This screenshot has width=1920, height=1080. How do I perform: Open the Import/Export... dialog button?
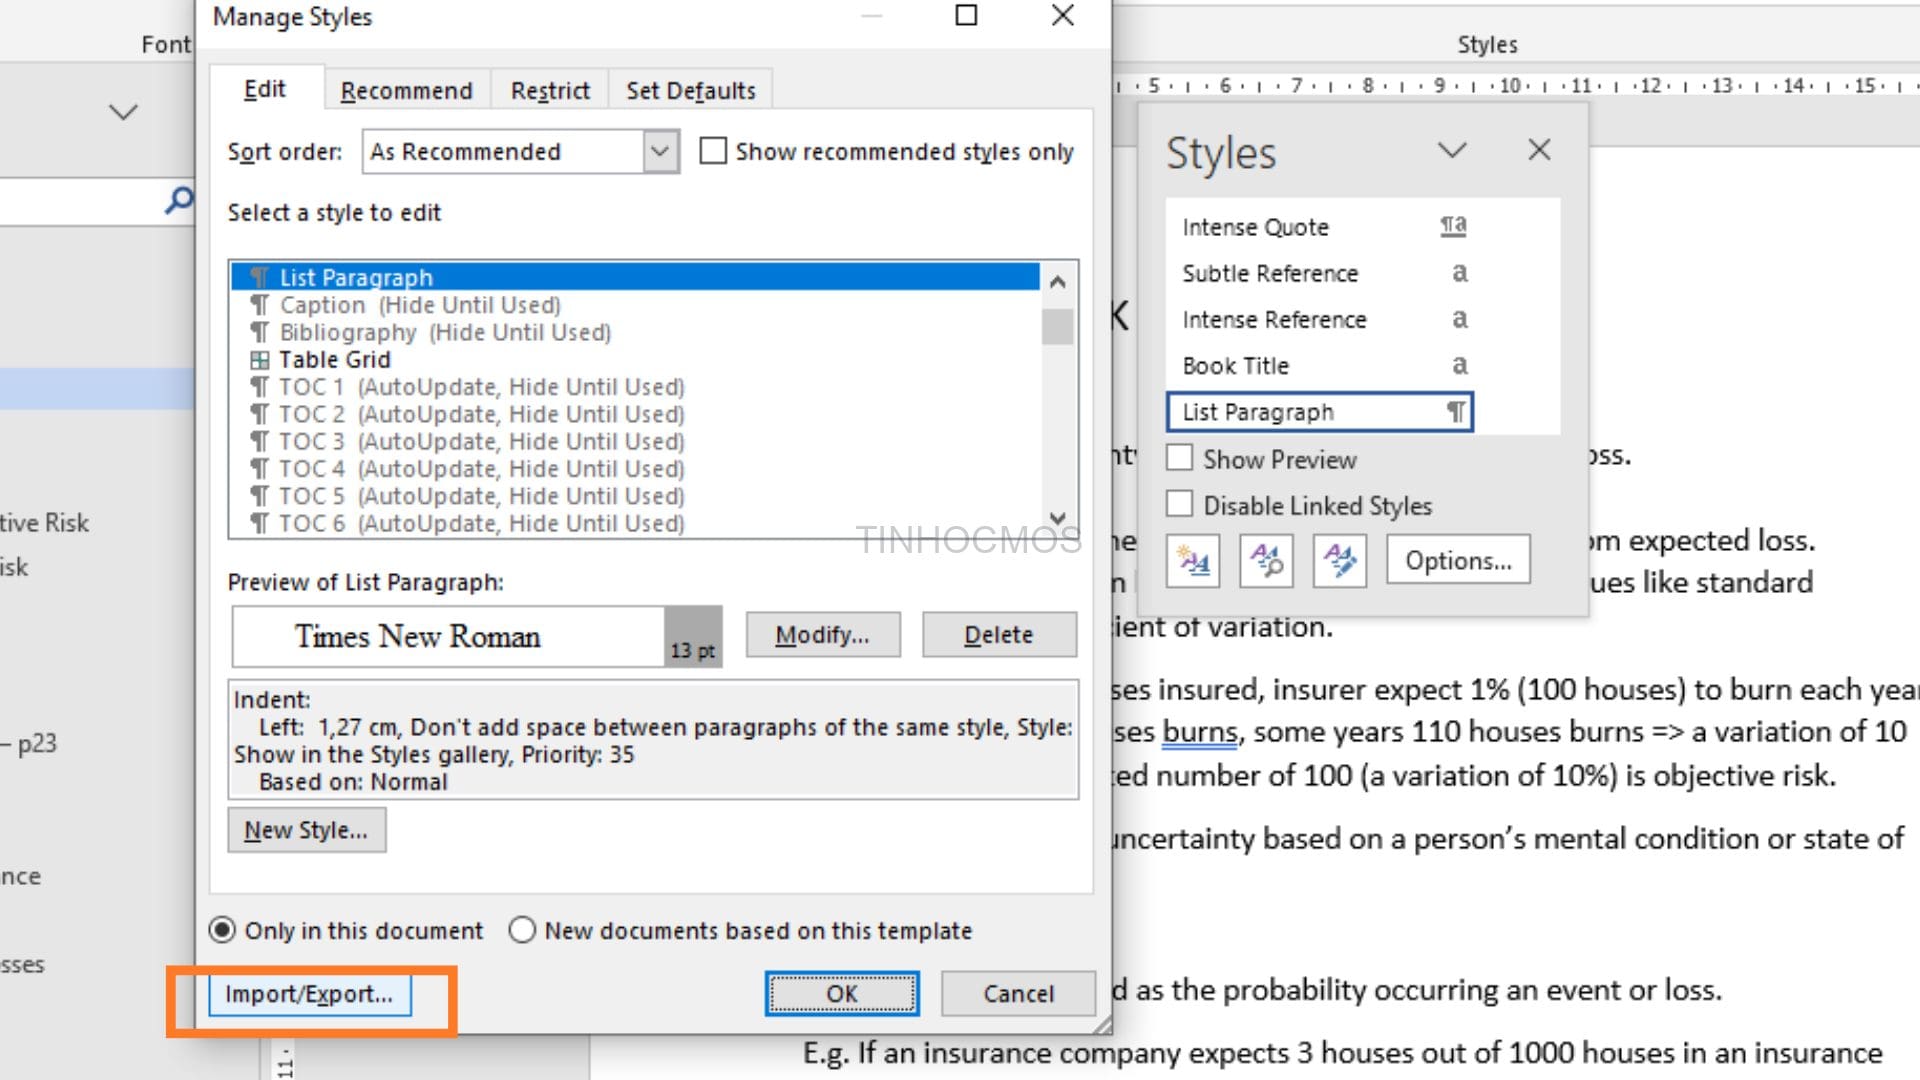tap(309, 994)
